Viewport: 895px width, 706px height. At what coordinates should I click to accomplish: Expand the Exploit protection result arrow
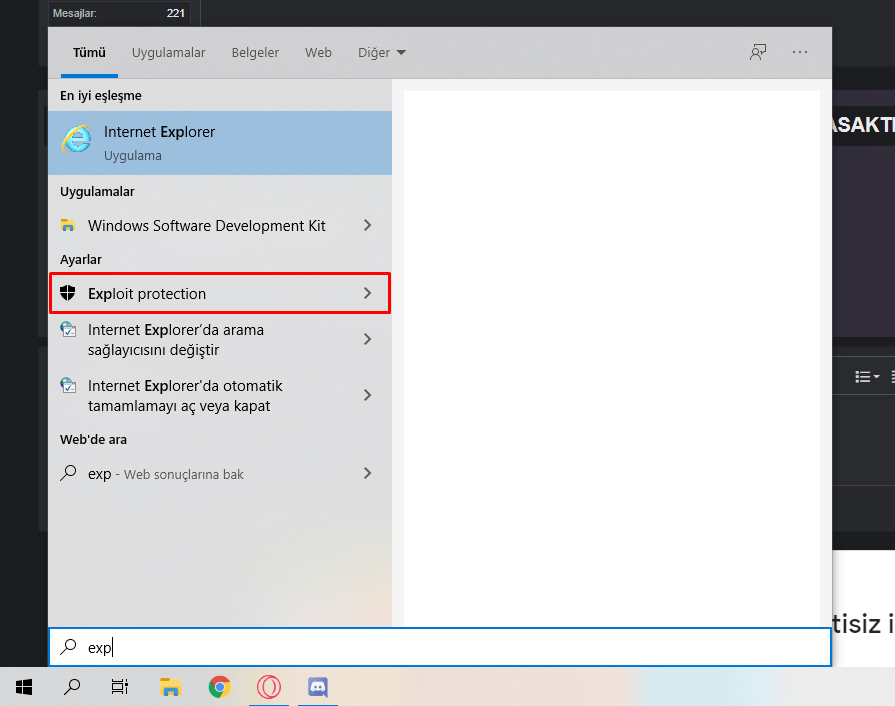coord(368,293)
